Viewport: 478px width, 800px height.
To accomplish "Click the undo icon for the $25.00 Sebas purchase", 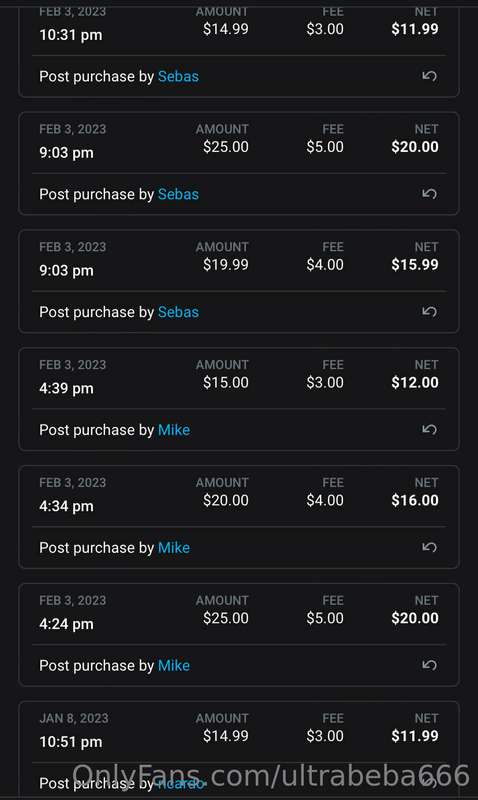I will pos(429,194).
